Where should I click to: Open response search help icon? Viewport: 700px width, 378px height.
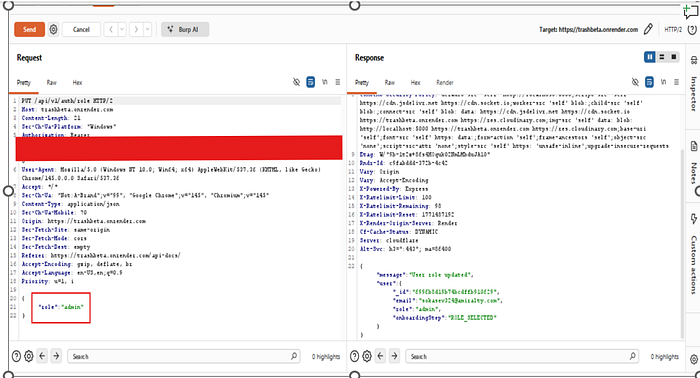coord(354,356)
